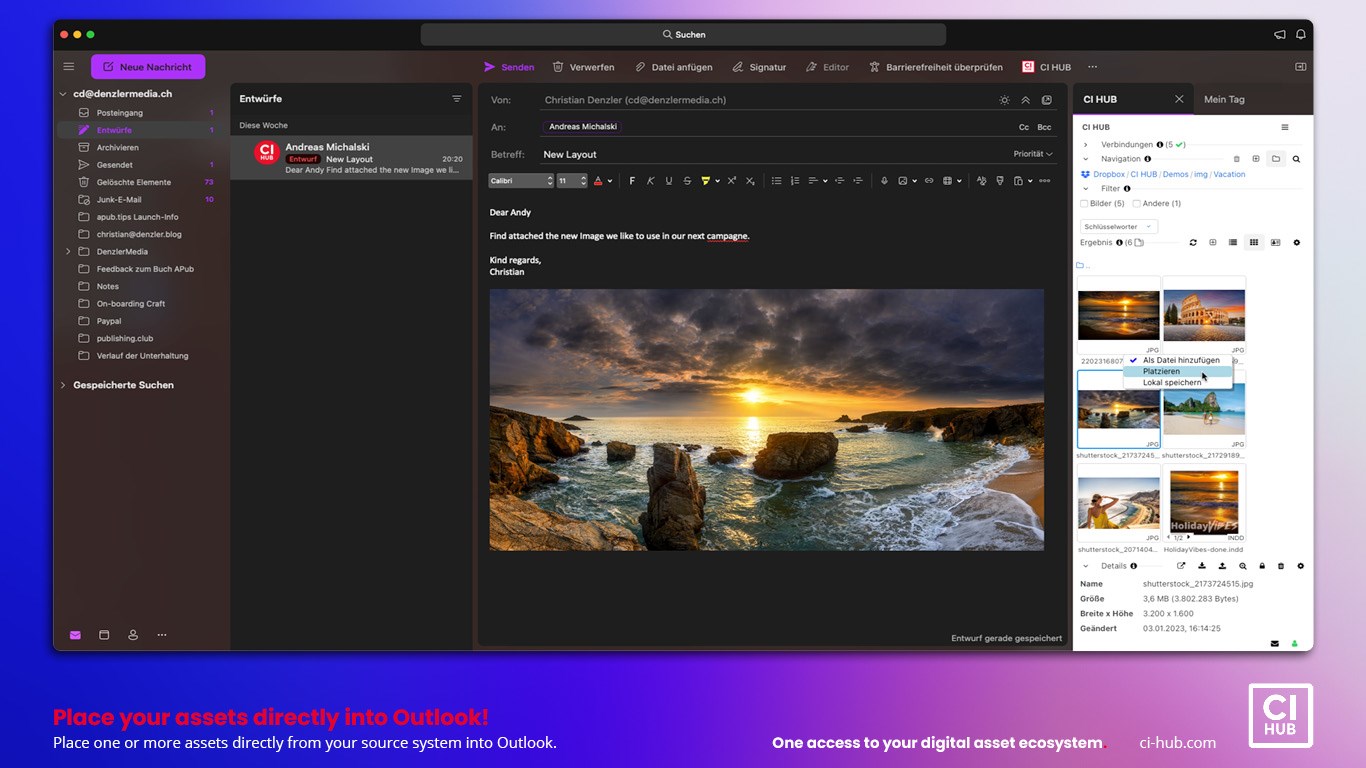Apply strikethrough formatting
This screenshot has height=768, width=1366.
pyautogui.click(x=687, y=181)
